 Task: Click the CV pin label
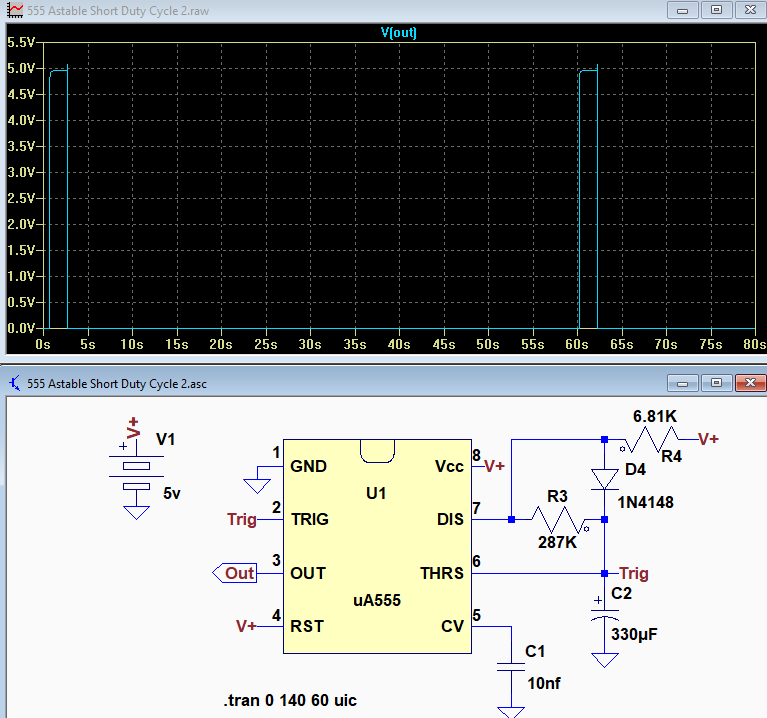click(452, 626)
